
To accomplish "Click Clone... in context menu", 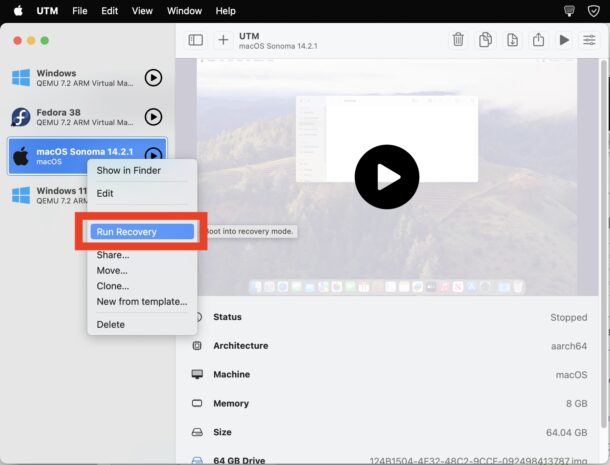I will click(113, 286).
